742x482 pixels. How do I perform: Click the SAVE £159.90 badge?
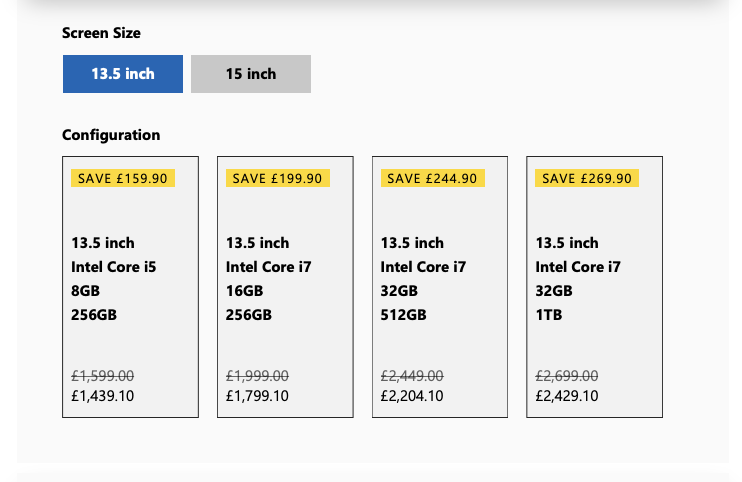(x=123, y=178)
